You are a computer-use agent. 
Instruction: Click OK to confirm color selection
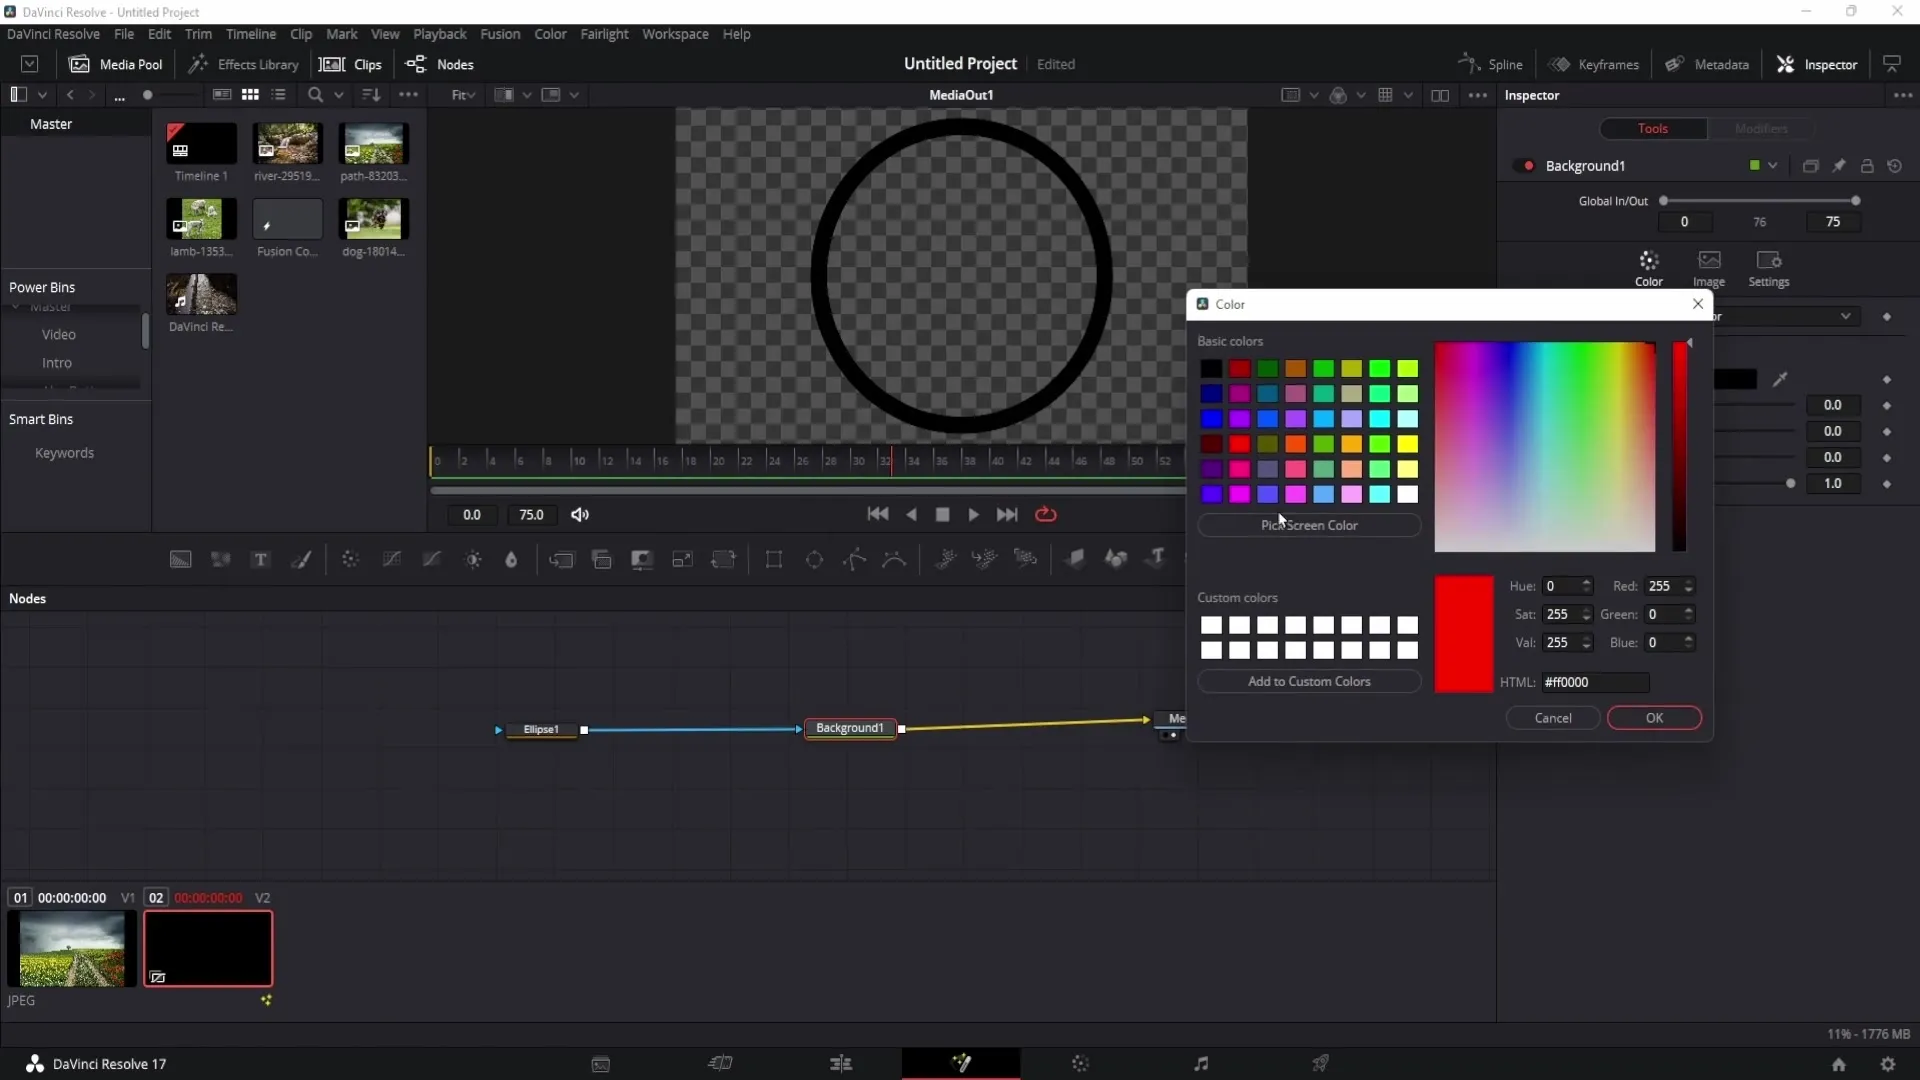click(x=1656, y=717)
